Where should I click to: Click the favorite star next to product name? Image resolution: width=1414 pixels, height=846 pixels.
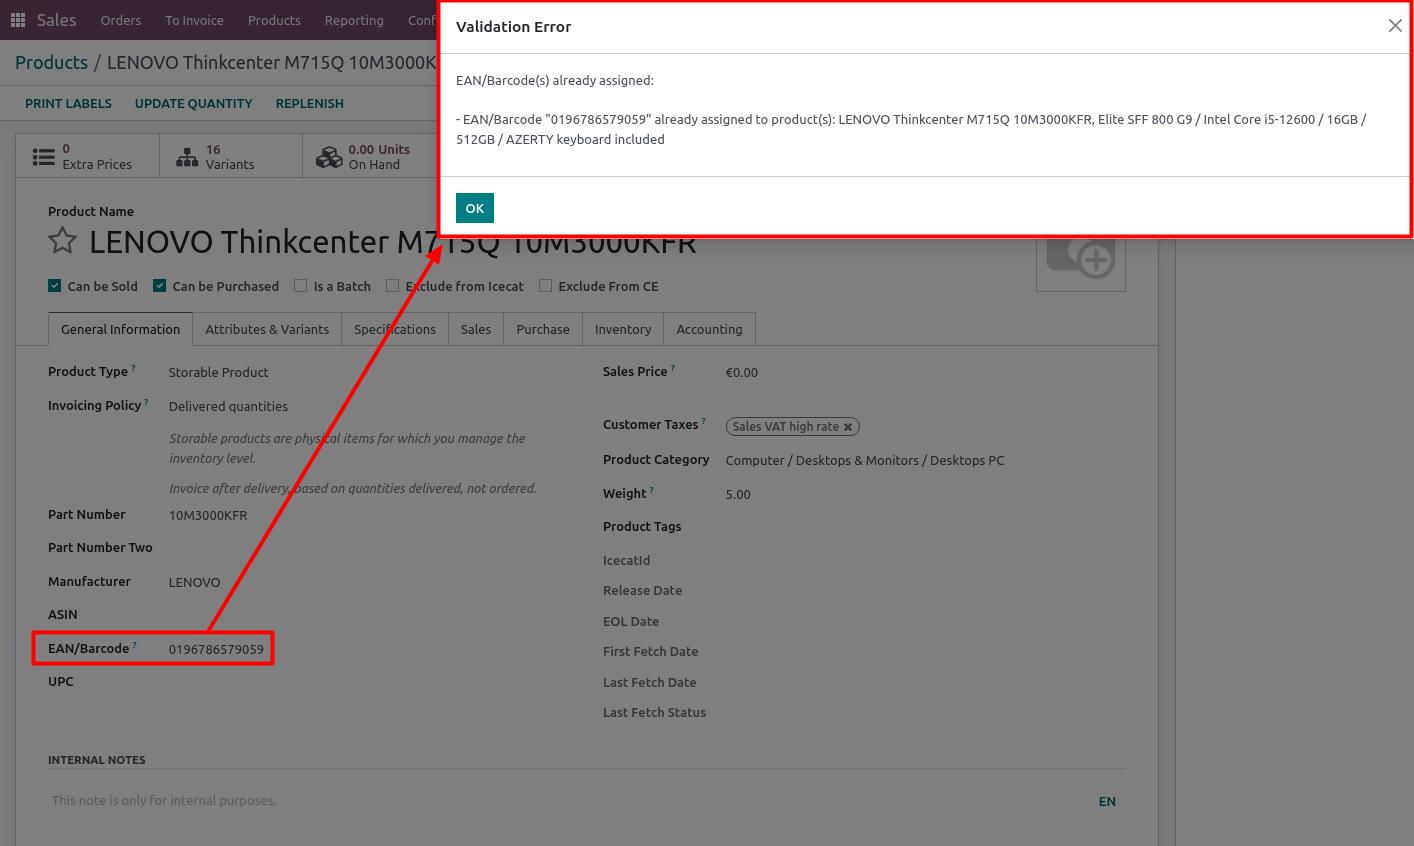63,241
